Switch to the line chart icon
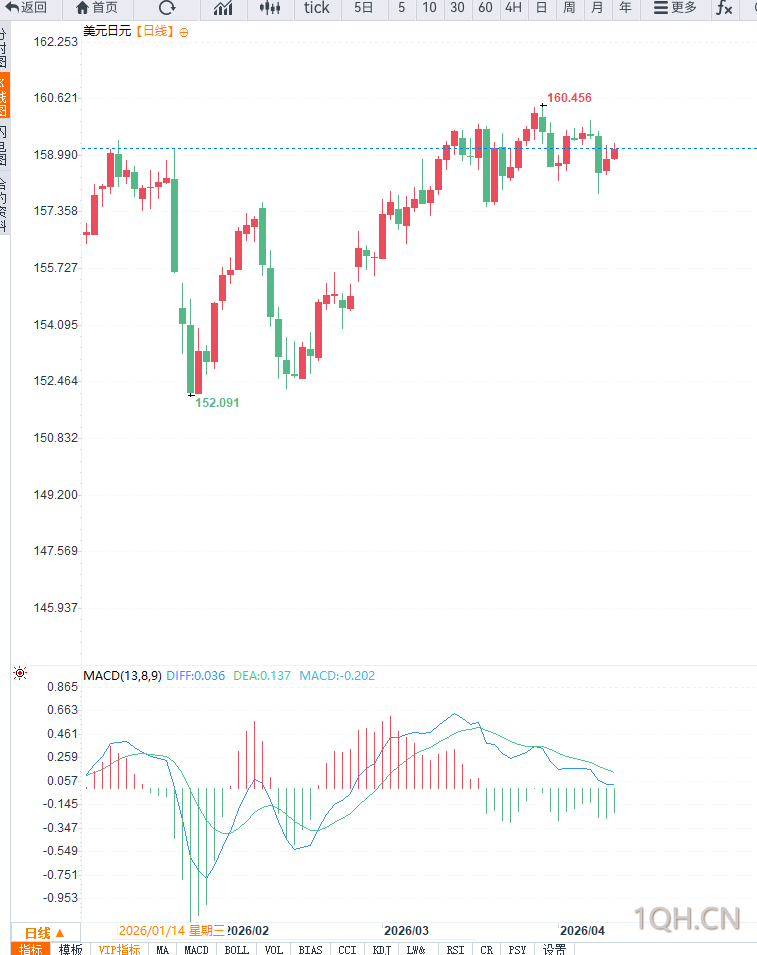This screenshot has width=757, height=955. [x=223, y=8]
